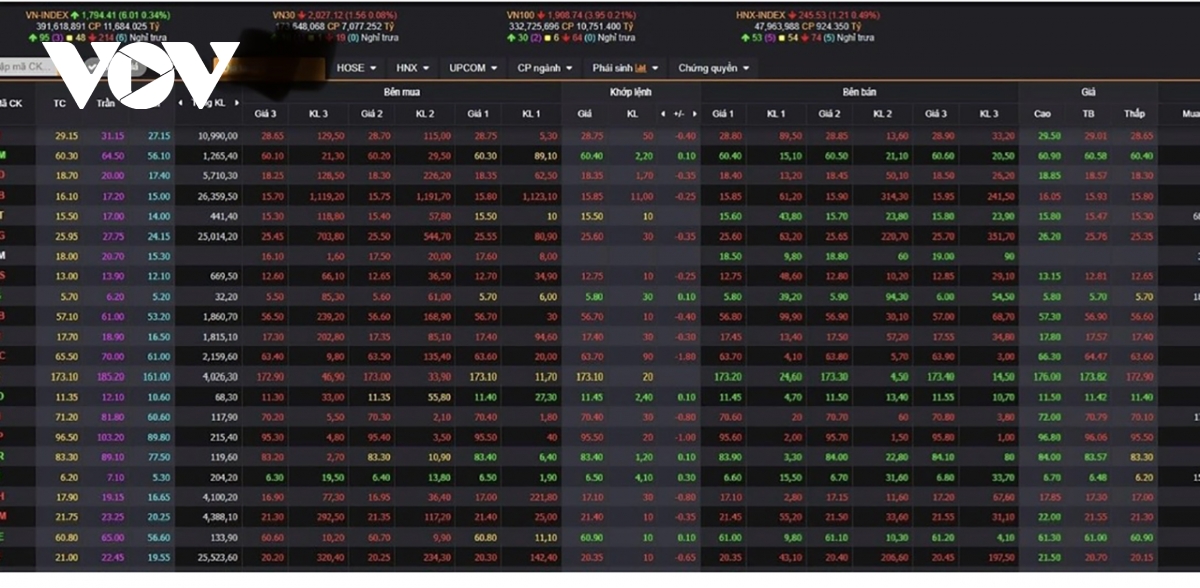
Task: Expand the CP ngành sector dropdown
Action: tap(545, 68)
